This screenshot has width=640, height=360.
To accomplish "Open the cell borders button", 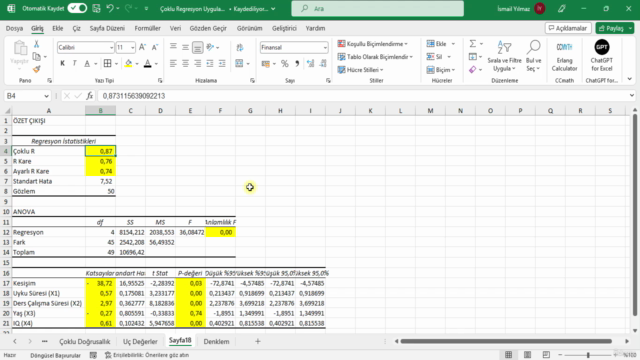I will coord(107,63).
